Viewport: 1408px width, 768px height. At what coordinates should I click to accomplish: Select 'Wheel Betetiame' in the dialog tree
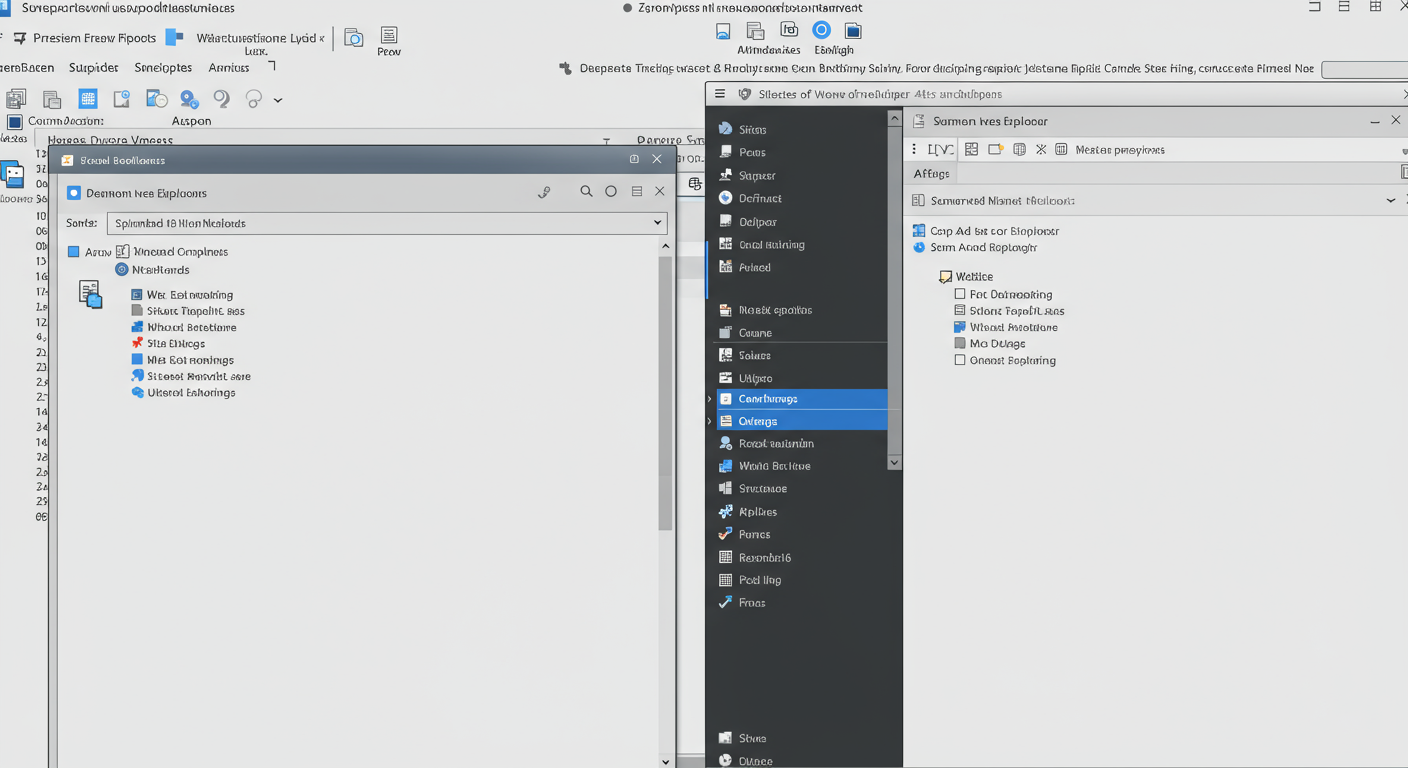(x=191, y=327)
